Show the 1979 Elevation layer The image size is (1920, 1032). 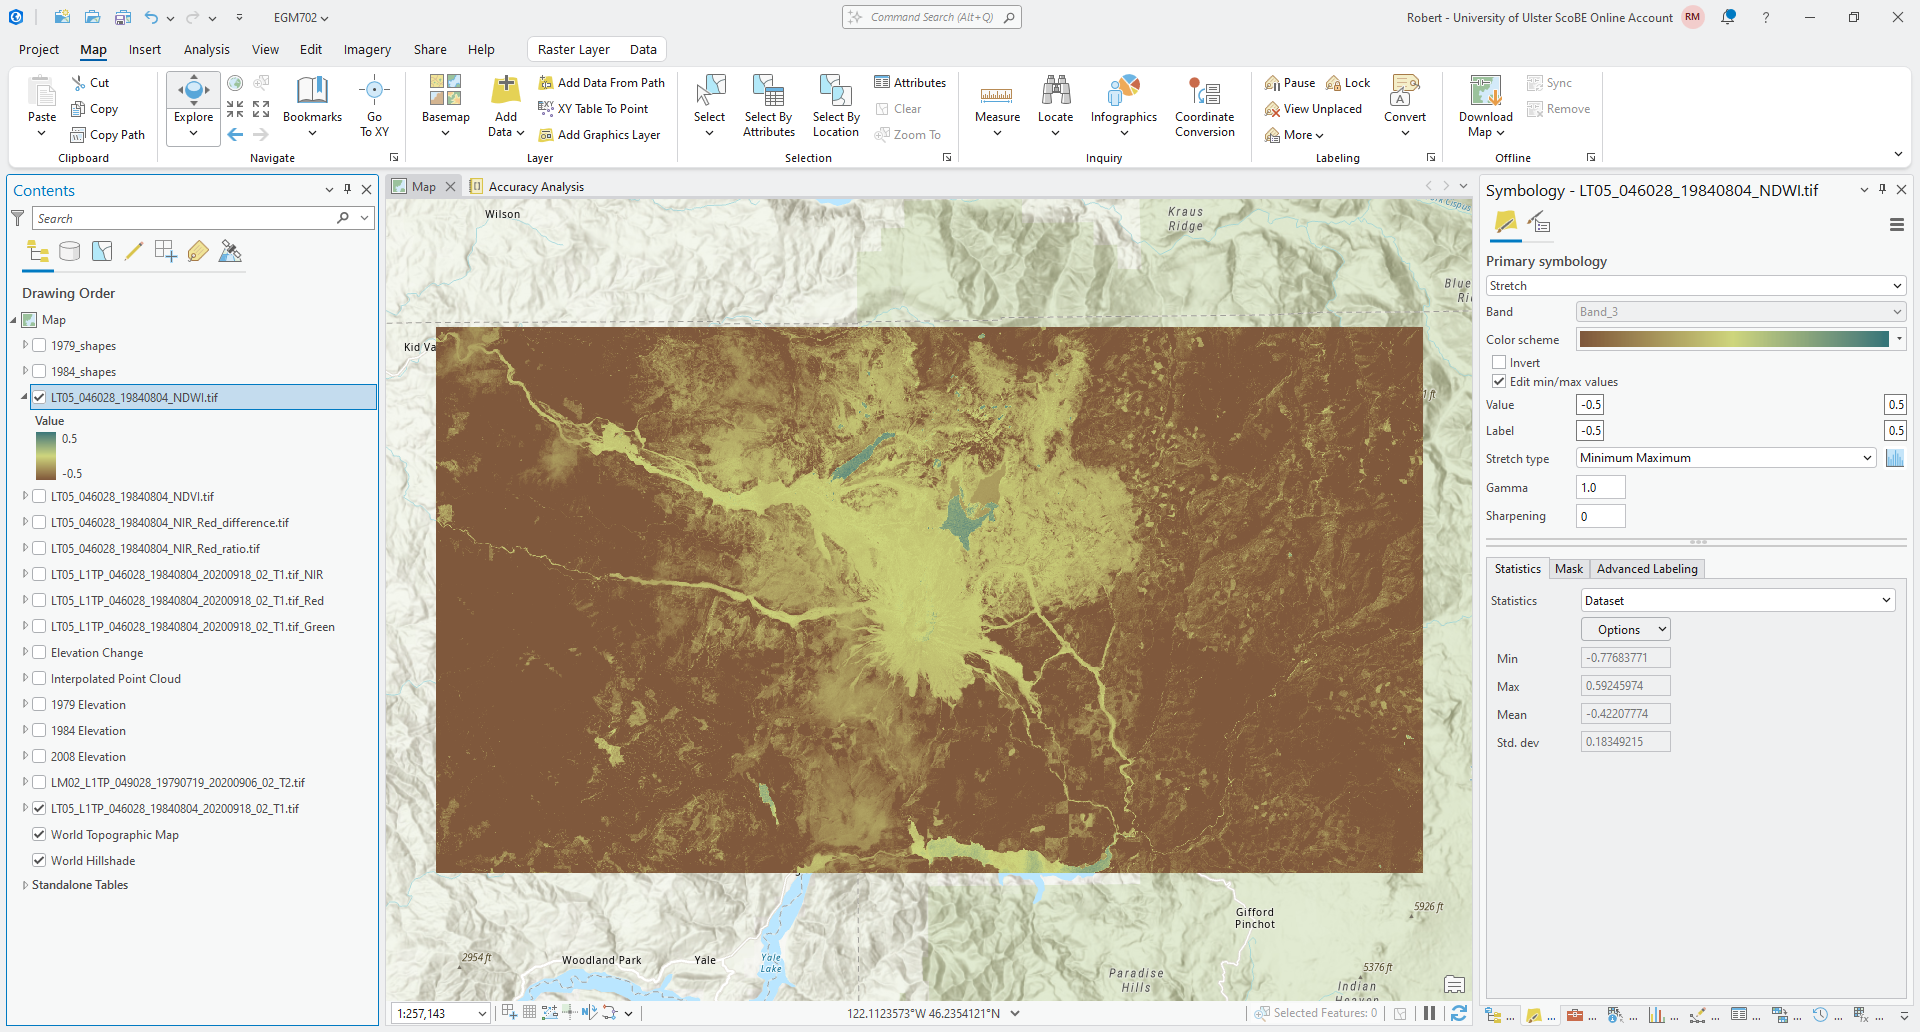(x=39, y=705)
